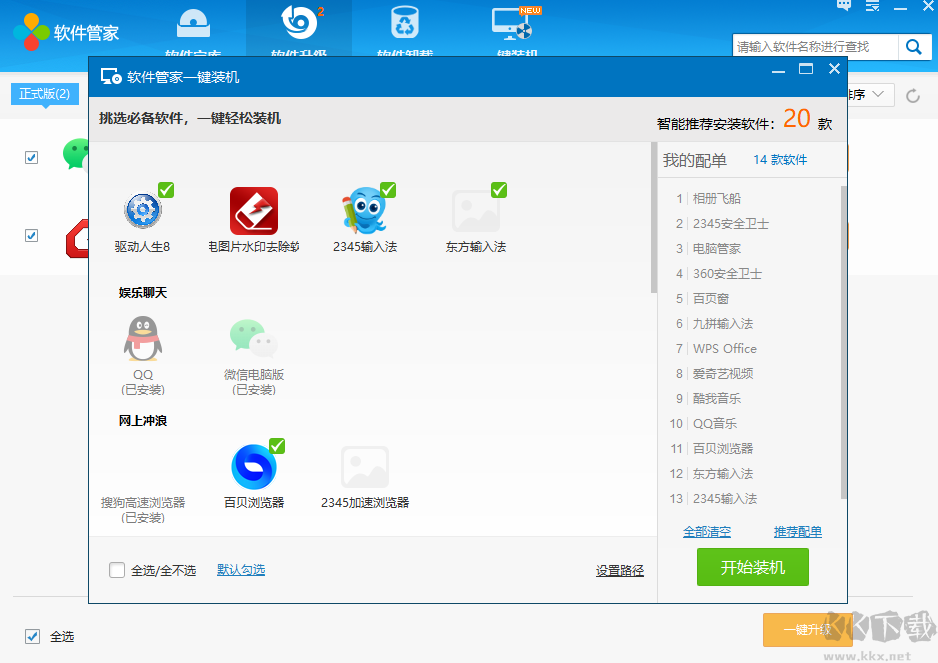The width and height of the screenshot is (938, 663).
Task: Open the main menu icon at top
Action: 872,6
